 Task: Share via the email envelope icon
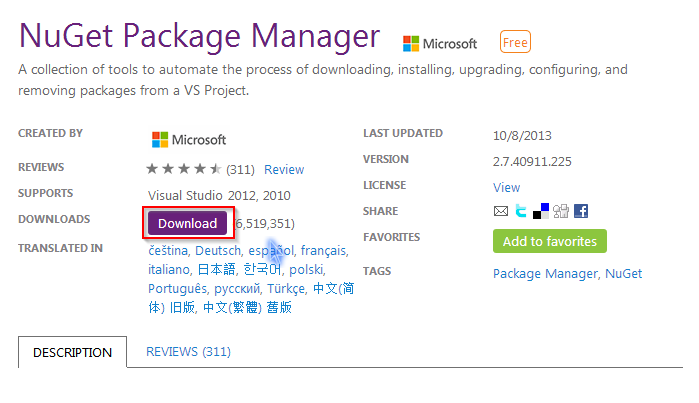pyautogui.click(x=501, y=211)
